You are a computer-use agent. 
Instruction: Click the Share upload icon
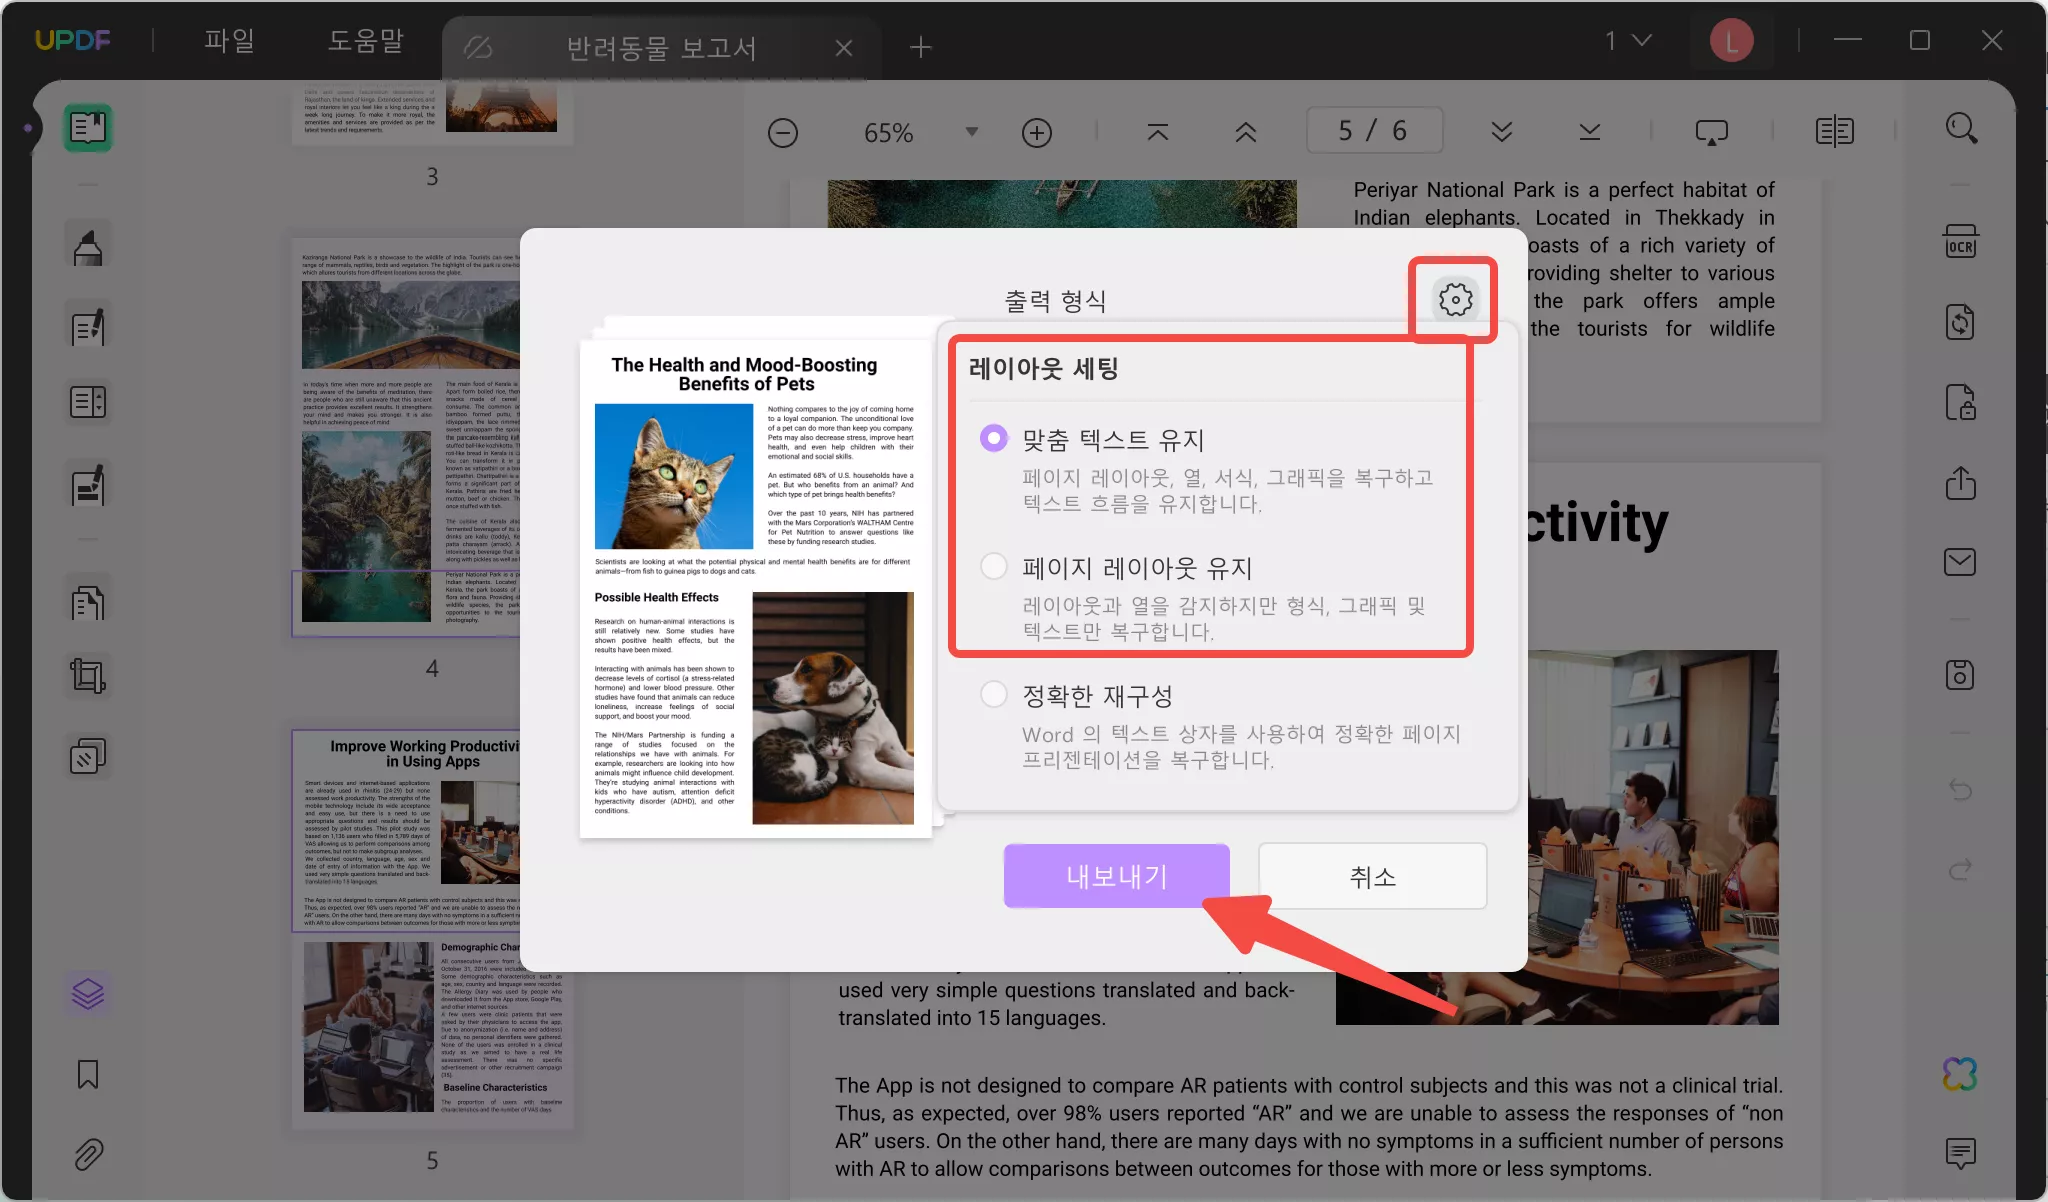pyautogui.click(x=1960, y=483)
